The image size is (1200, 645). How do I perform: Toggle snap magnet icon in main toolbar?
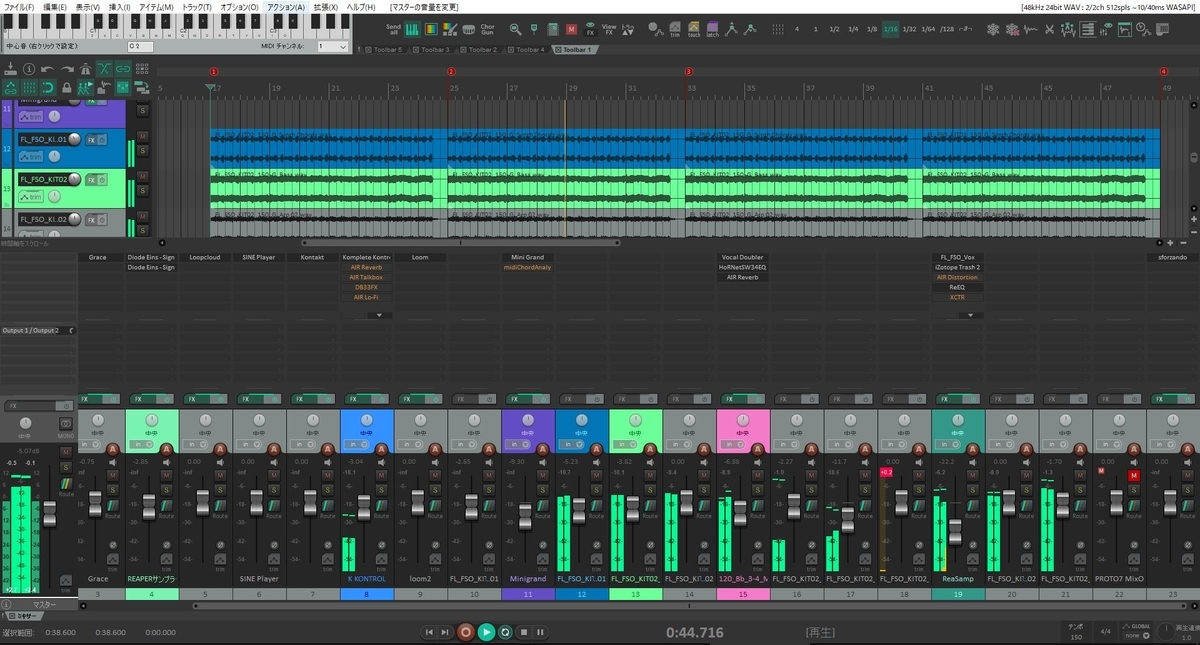(49, 87)
